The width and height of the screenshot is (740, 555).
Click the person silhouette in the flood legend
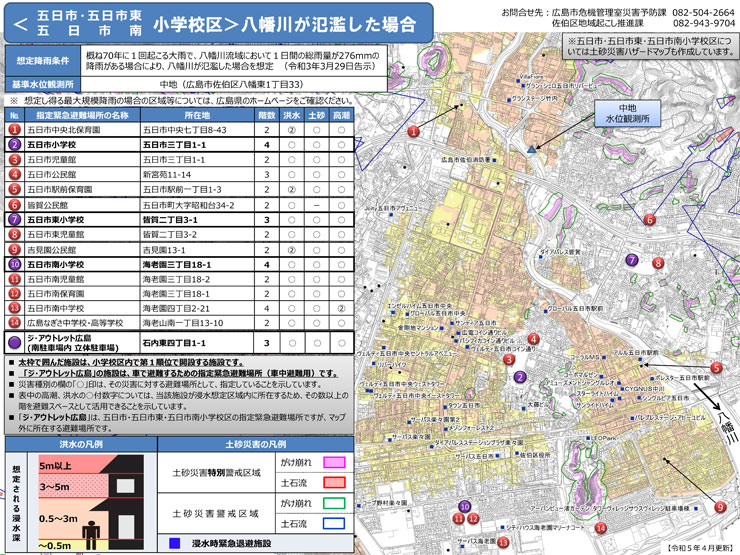pos(91,535)
